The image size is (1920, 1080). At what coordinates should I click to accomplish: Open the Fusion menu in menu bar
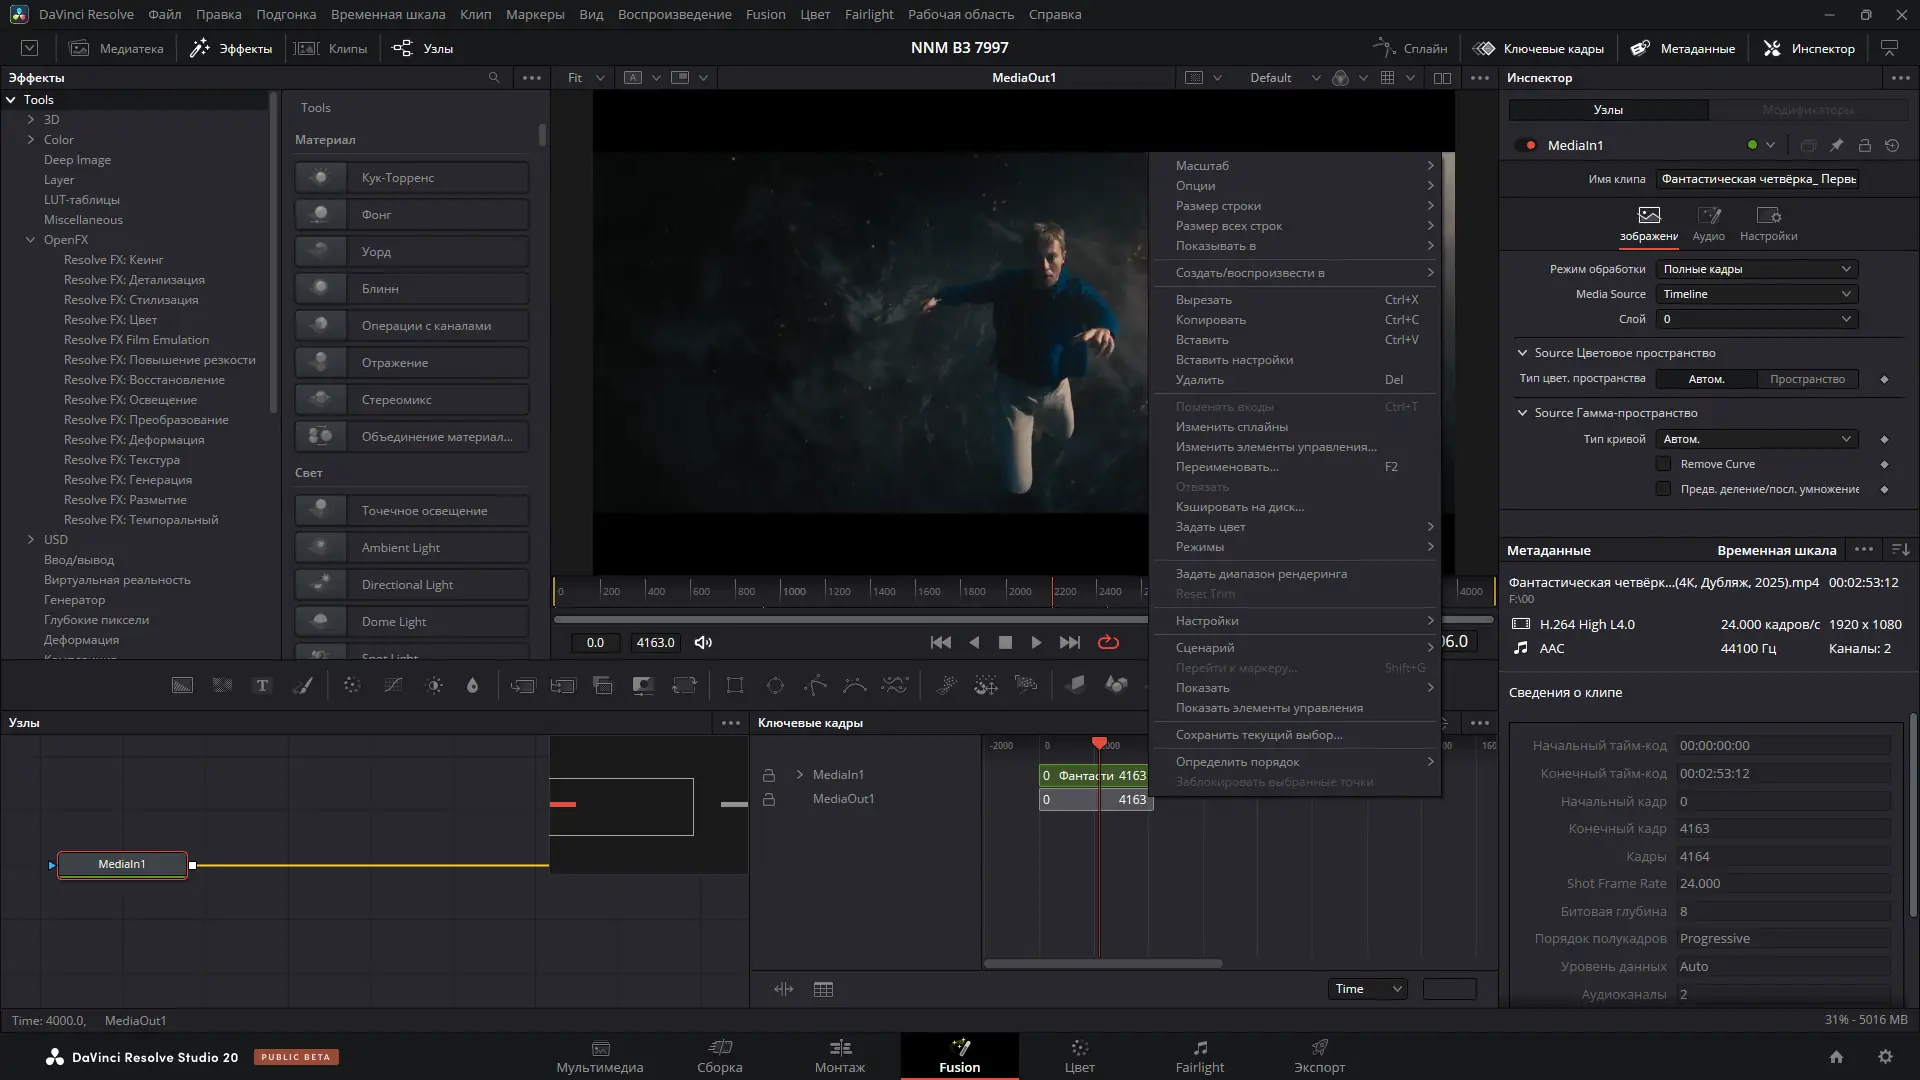coord(765,14)
